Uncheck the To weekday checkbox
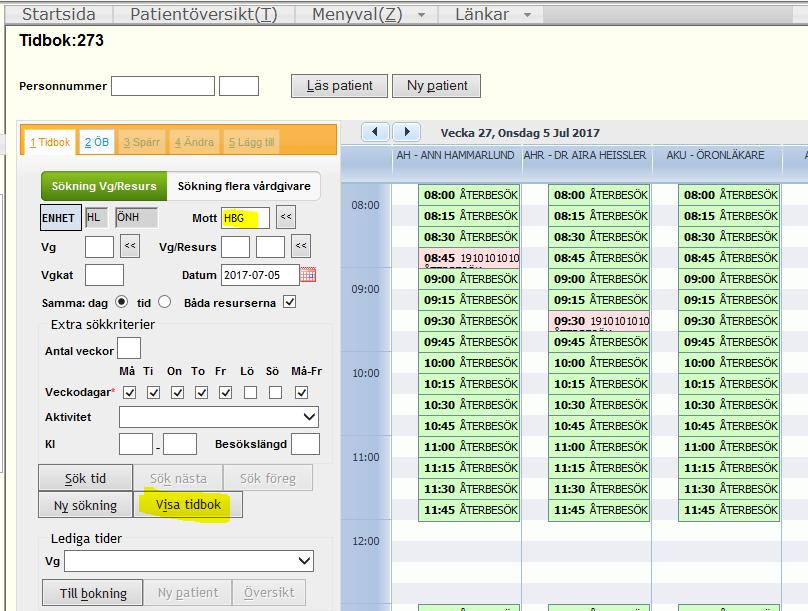808x611 pixels. 201,393
